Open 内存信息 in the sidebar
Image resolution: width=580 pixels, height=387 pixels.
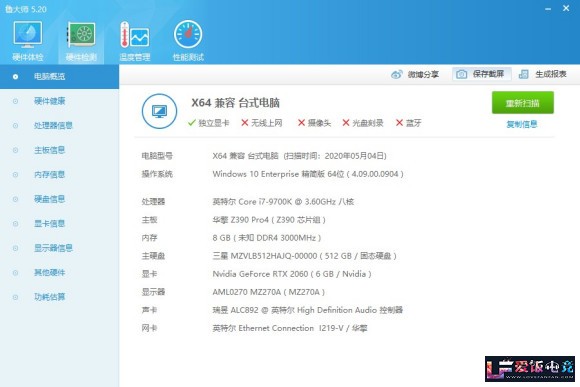point(59,174)
